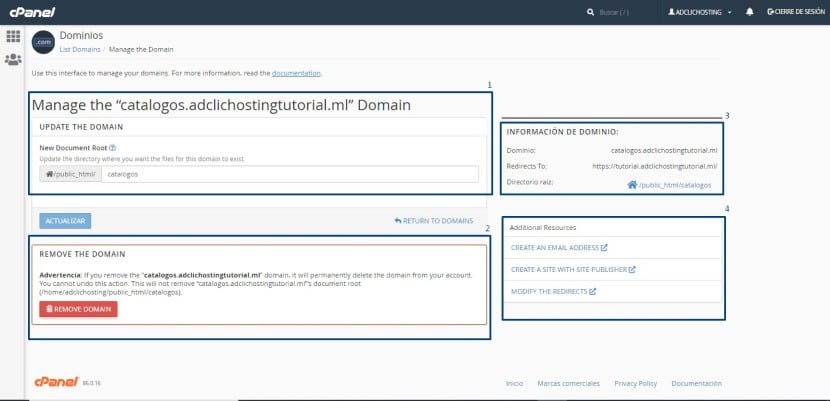830x401 pixels.
Task: Click the search magnifier icon
Action: [591, 12]
